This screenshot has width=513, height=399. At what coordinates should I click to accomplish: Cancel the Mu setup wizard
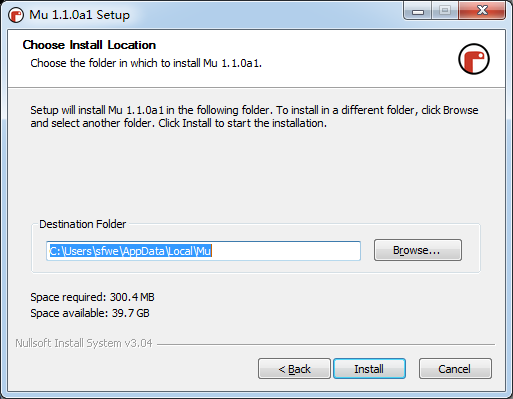click(455, 369)
